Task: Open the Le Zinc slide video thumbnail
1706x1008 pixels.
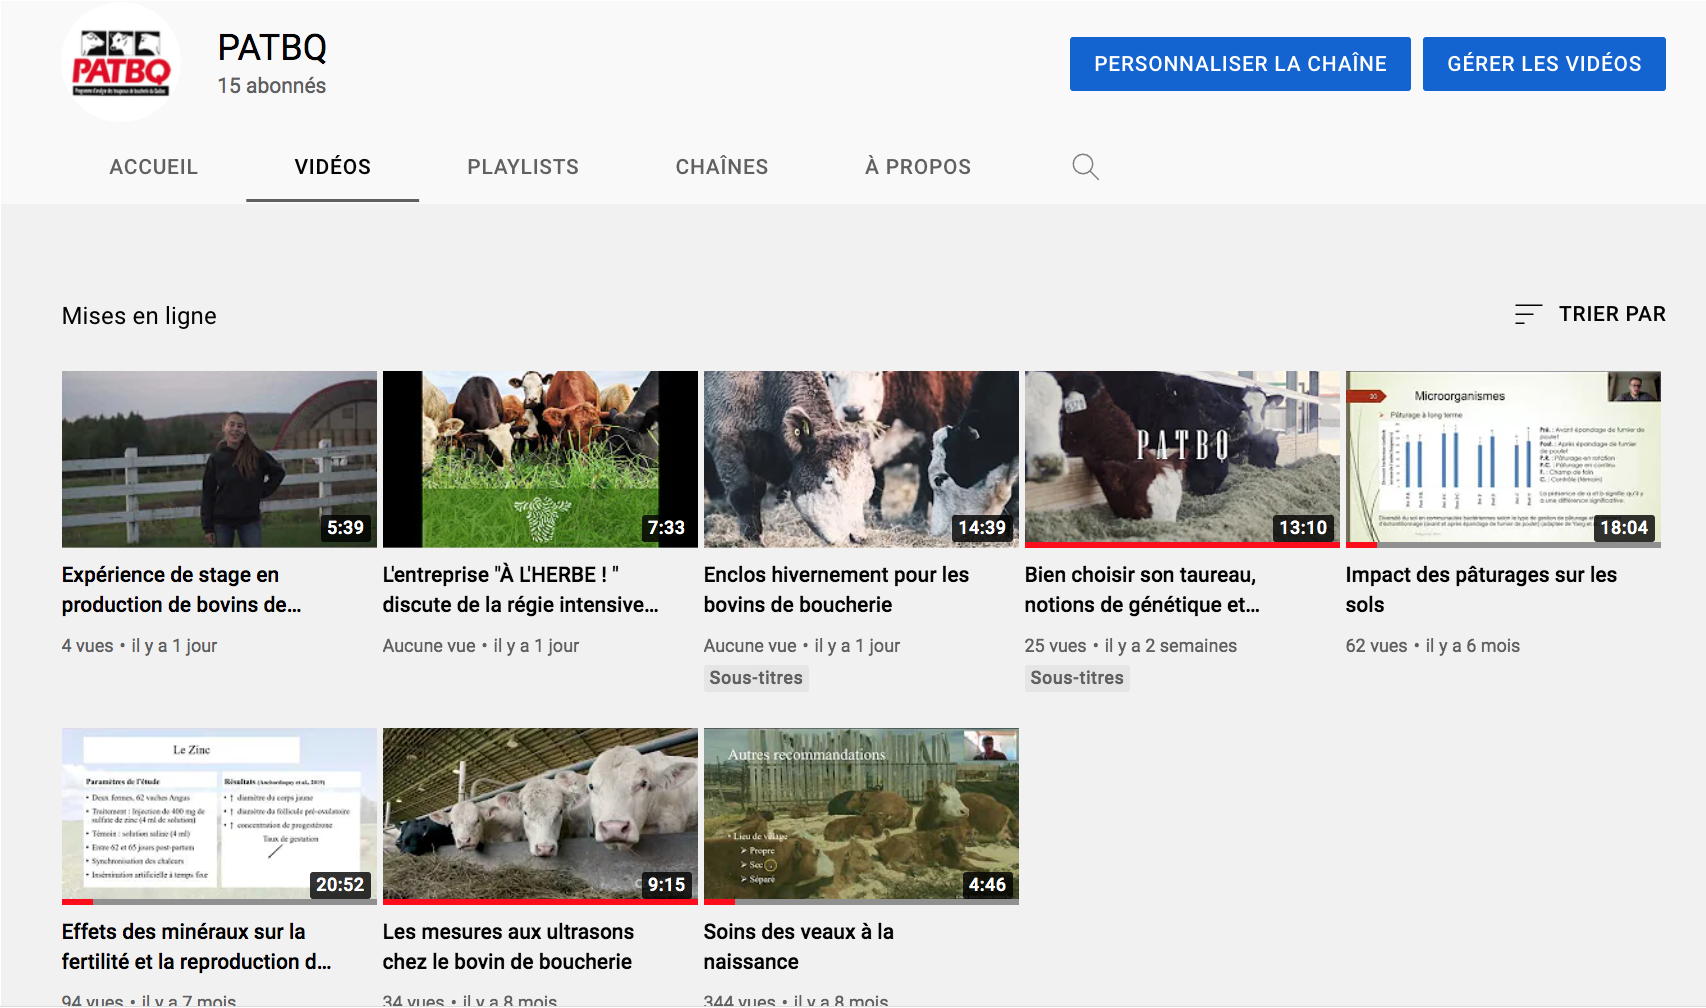Action: (x=219, y=816)
